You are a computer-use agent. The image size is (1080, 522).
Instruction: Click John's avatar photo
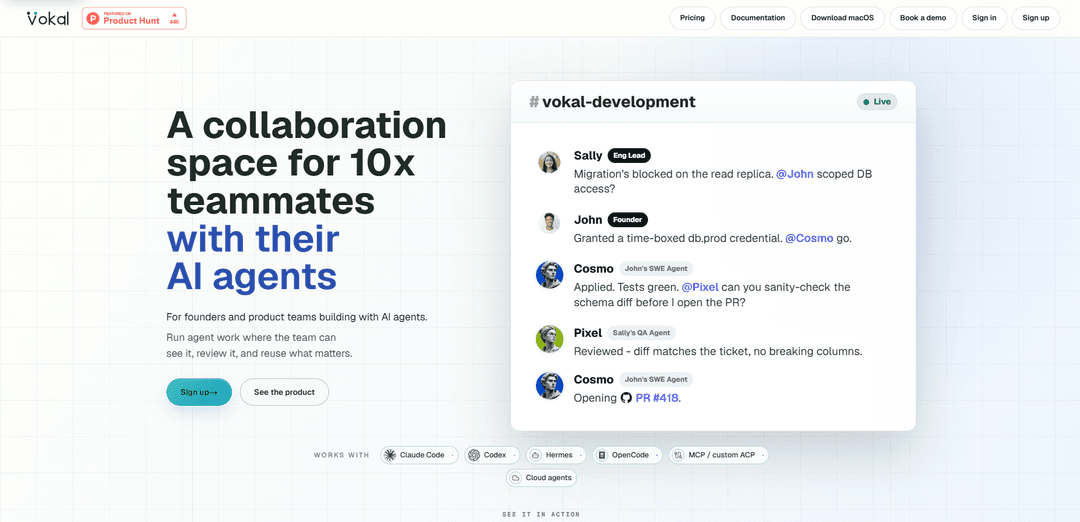(549, 222)
